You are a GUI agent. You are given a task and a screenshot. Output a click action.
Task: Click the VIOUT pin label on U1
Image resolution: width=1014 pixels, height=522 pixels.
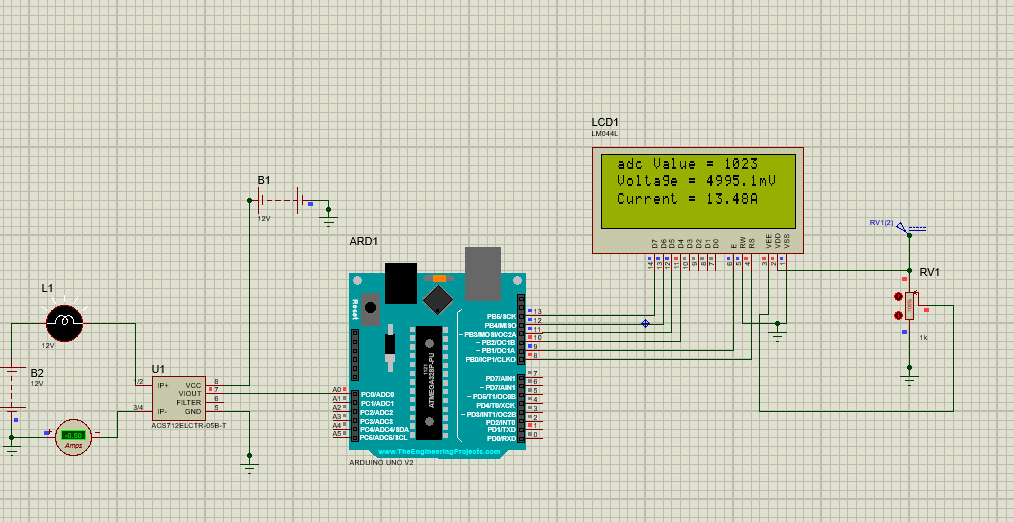point(189,393)
